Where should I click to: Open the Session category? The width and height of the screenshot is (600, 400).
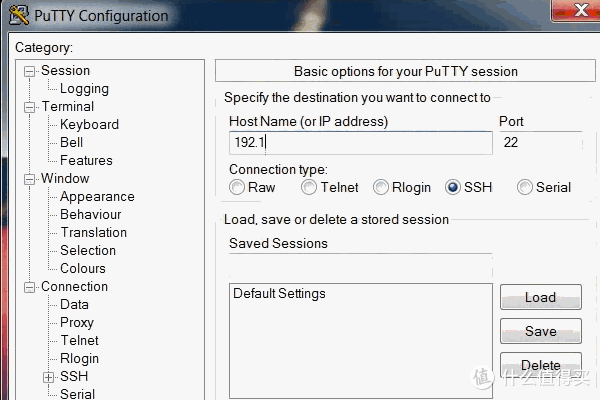65,70
